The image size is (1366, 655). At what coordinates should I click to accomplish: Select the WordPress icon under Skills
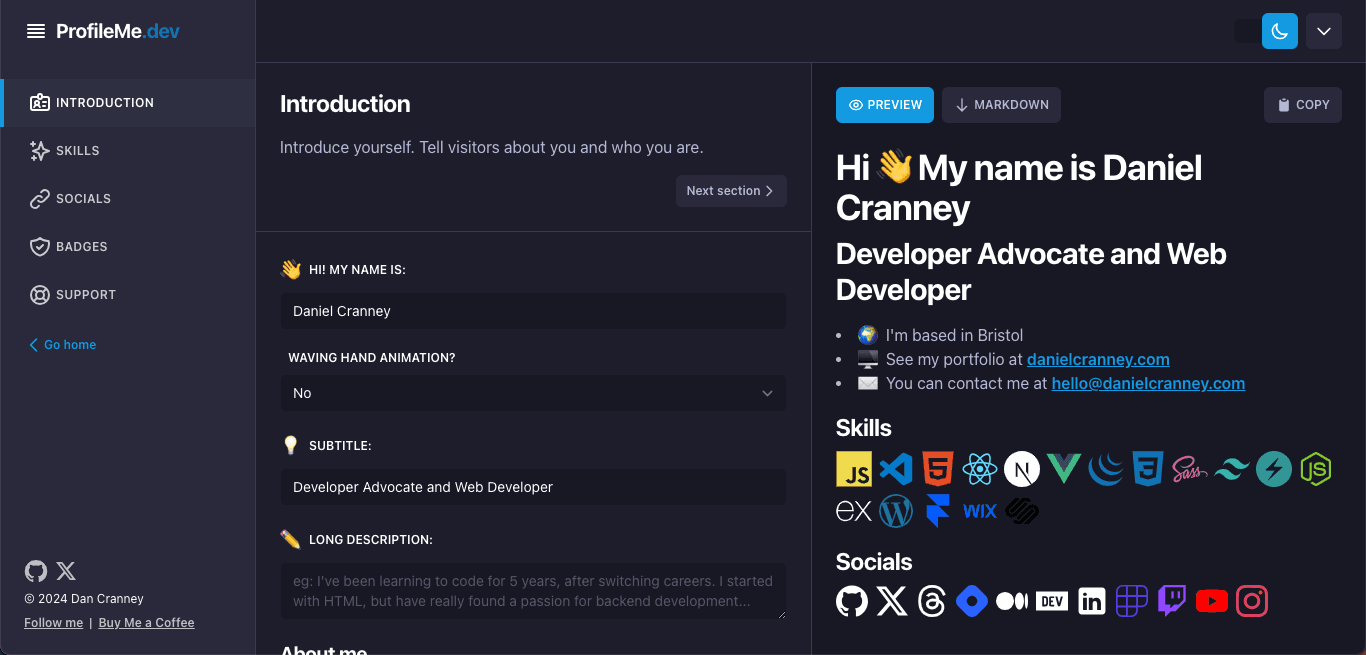click(896, 510)
